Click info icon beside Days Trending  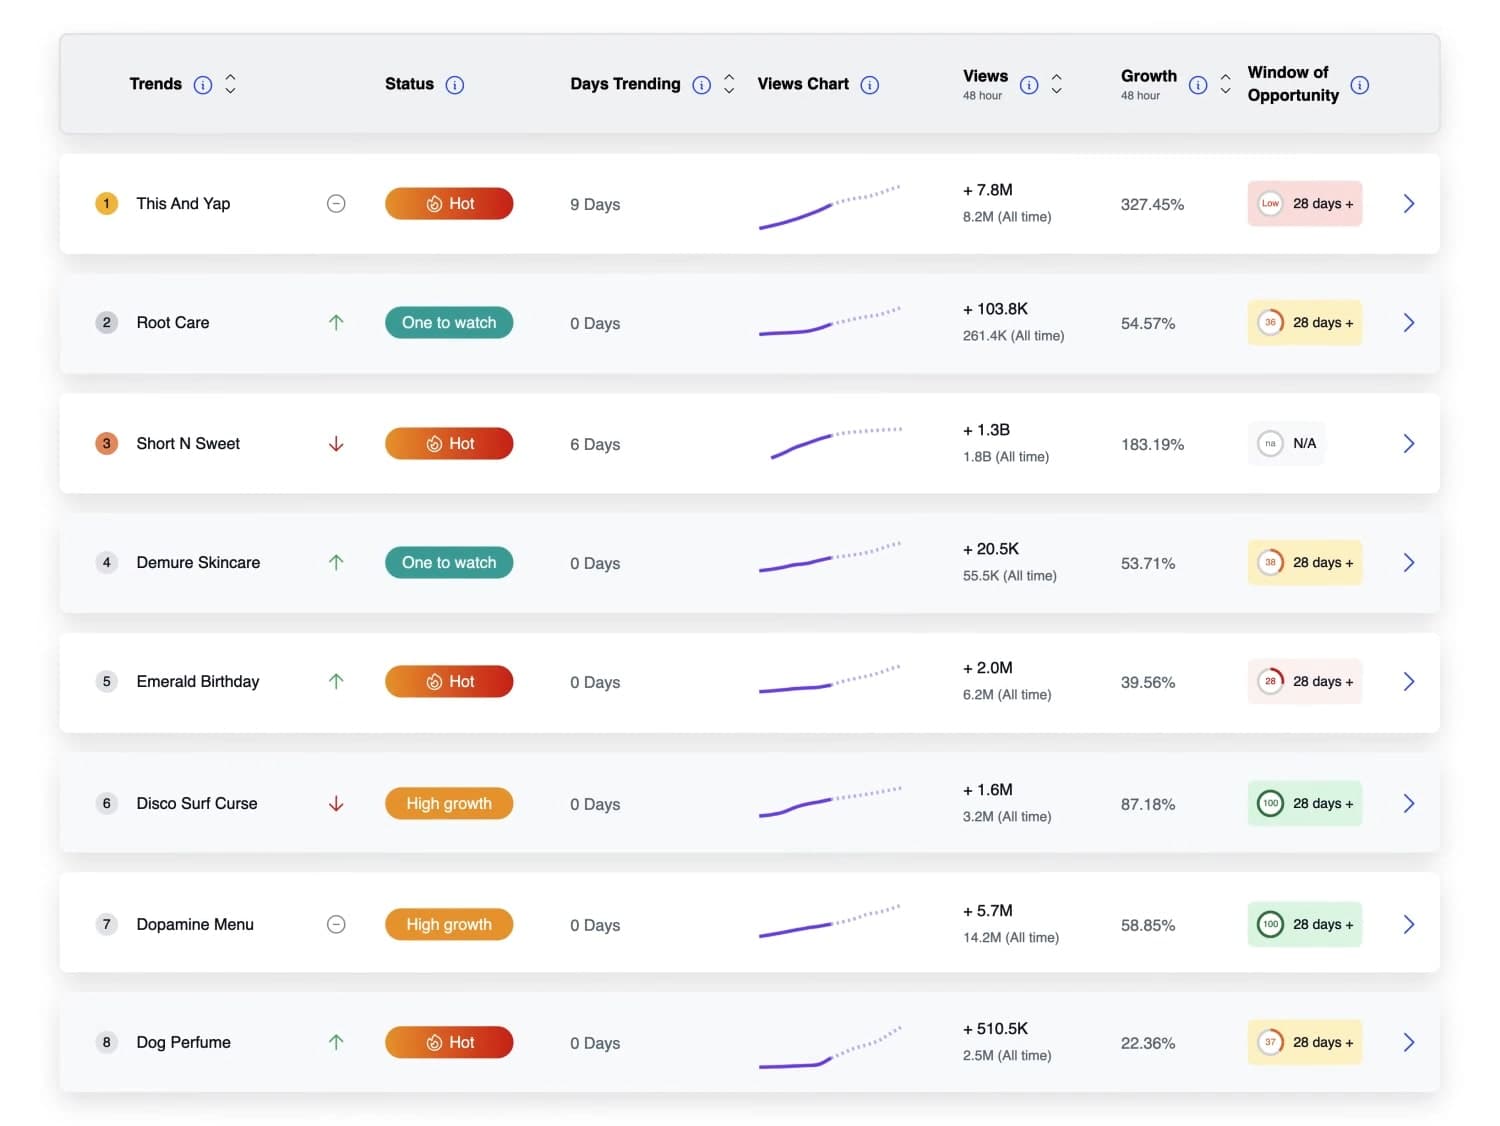[702, 85]
